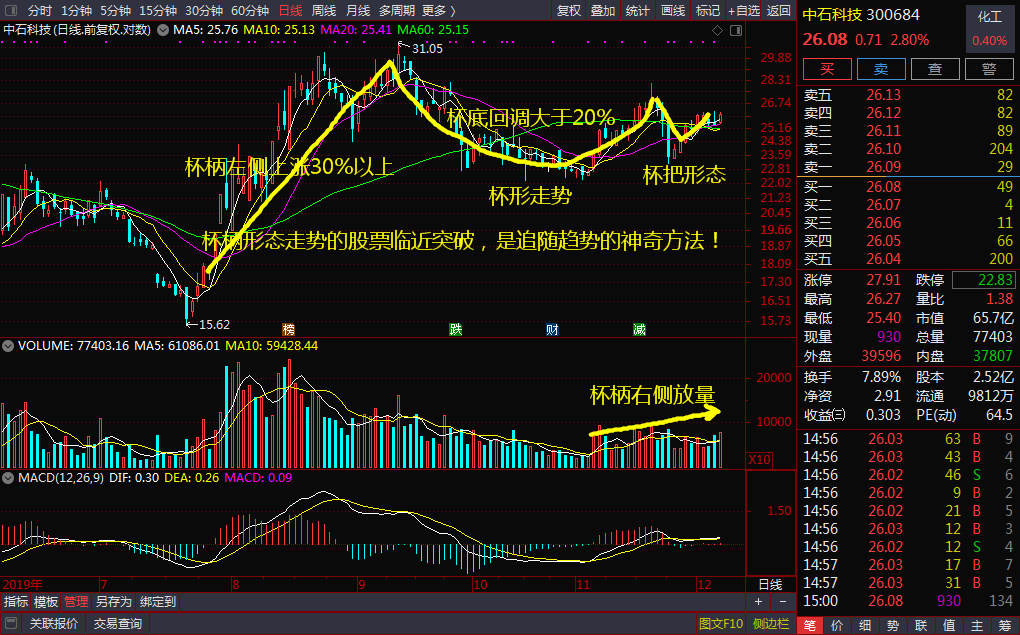Click the X10 volume scale indicator
Screen dimensions: 1020x635
[760, 459]
